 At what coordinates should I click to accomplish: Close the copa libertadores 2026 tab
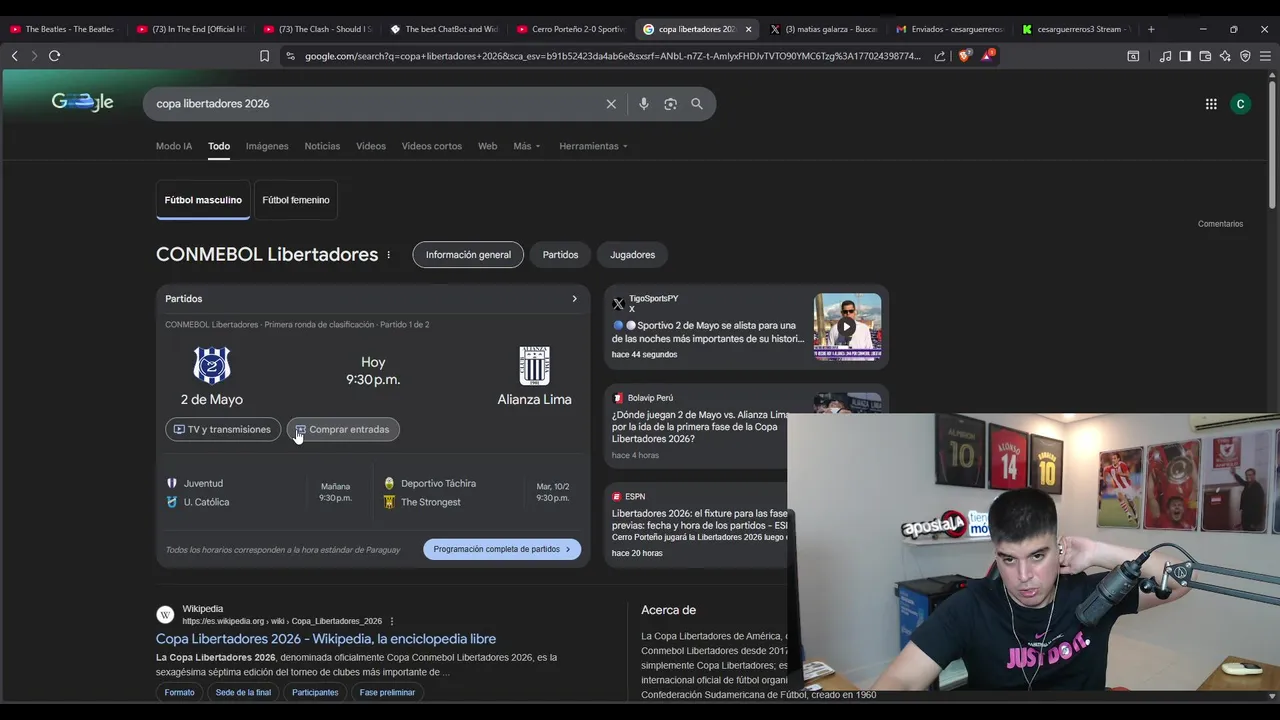tap(748, 29)
